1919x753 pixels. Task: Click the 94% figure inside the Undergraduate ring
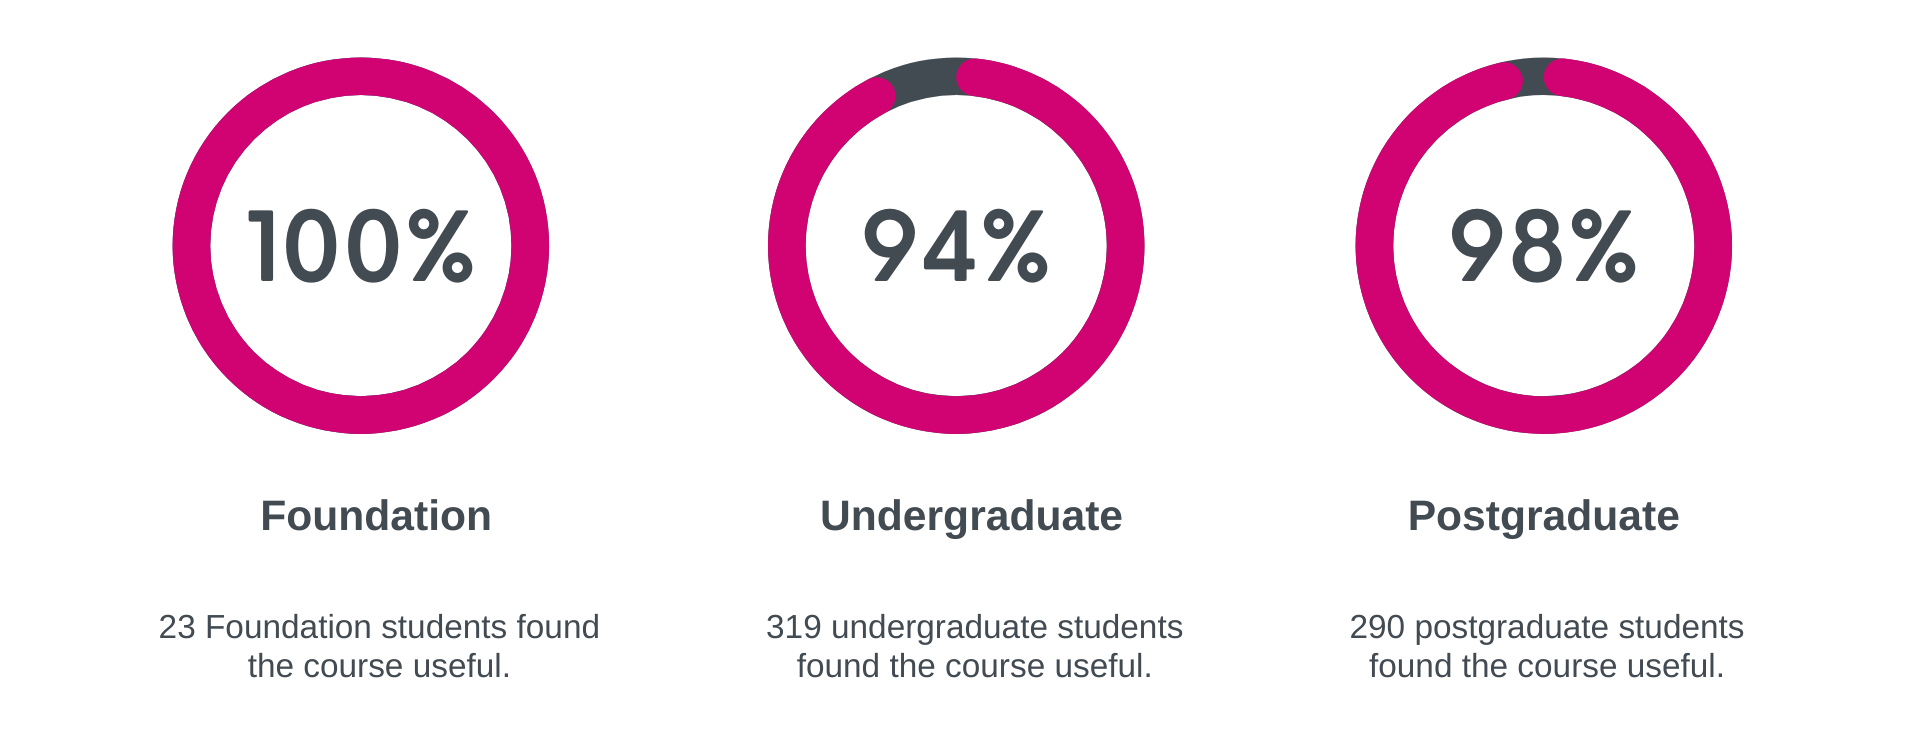coord(955,246)
